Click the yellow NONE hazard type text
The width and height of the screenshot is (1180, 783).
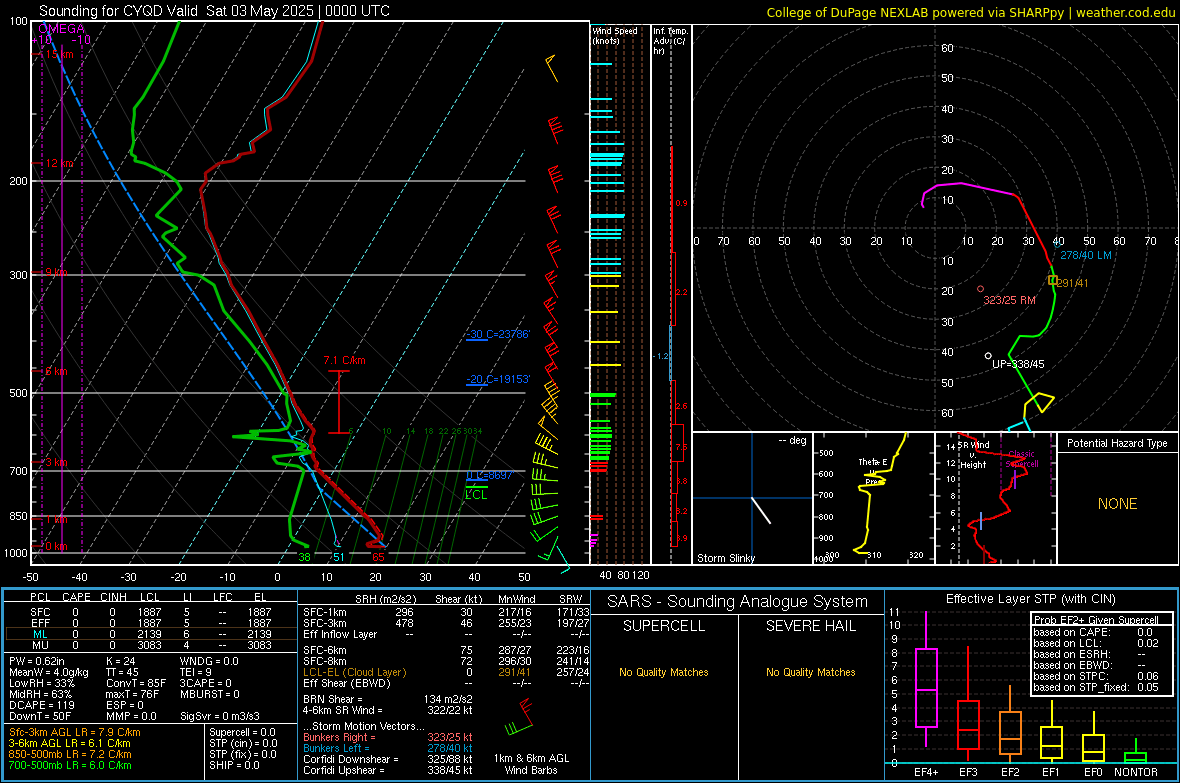[x=1118, y=504]
